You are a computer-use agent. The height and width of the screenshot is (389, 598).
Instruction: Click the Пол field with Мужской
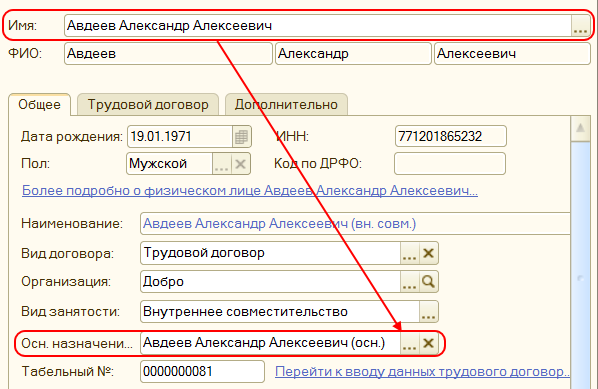point(169,164)
